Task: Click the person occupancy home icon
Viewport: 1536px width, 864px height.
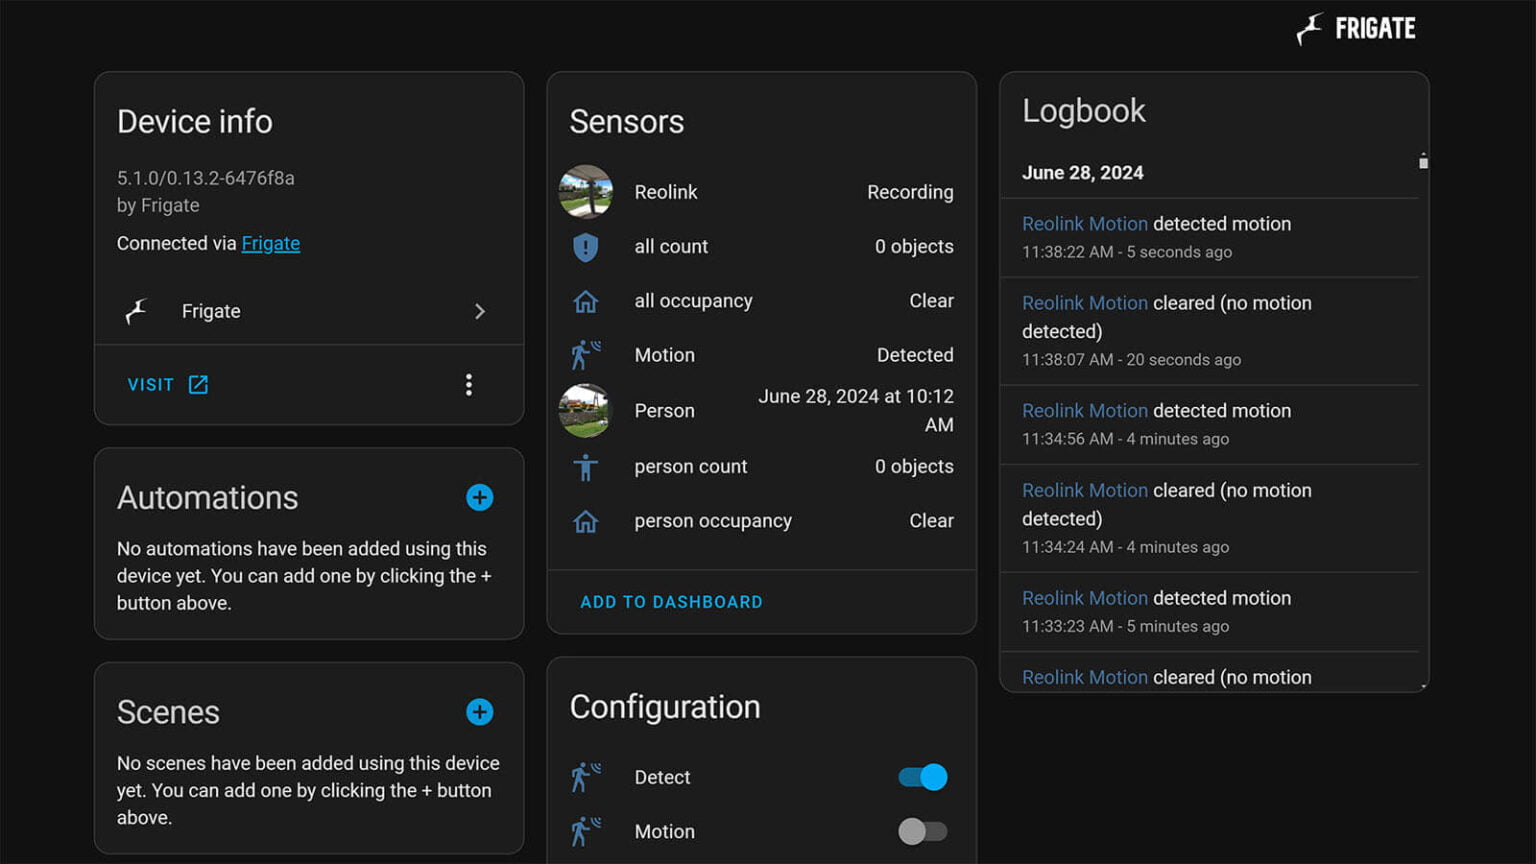Action: click(x=586, y=521)
